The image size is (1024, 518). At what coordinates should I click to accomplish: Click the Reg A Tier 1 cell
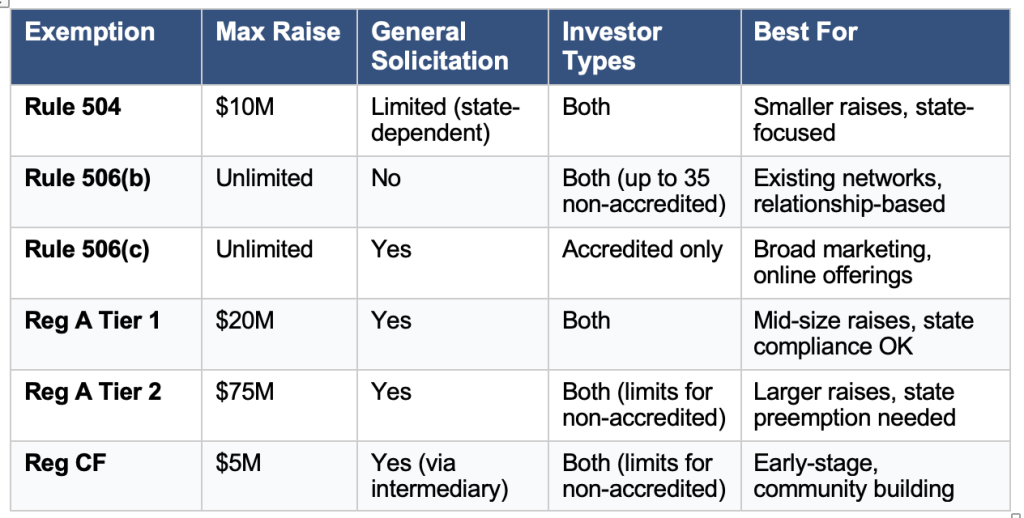(93, 320)
